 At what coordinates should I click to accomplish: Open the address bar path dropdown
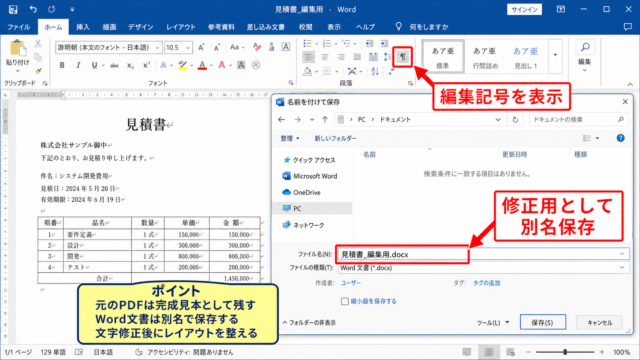tap(498, 120)
